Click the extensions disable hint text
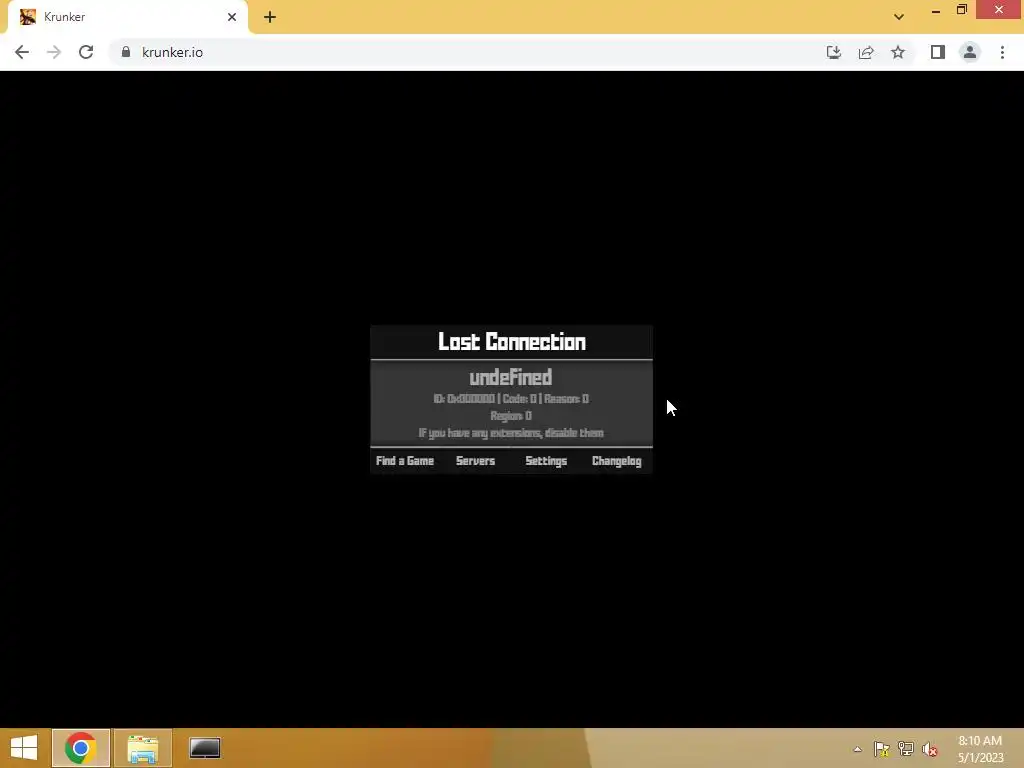This screenshot has height=768, width=1024. point(511,433)
